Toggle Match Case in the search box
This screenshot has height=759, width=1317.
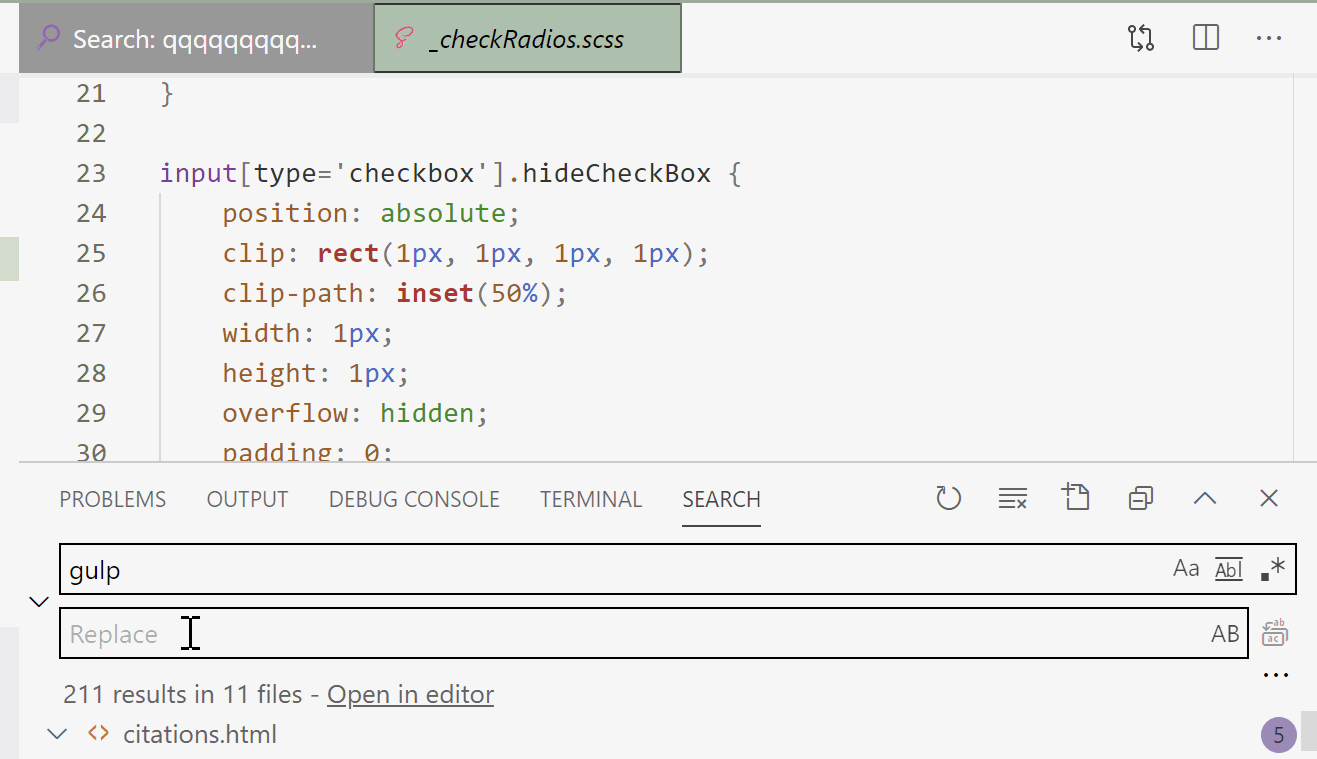click(1186, 568)
